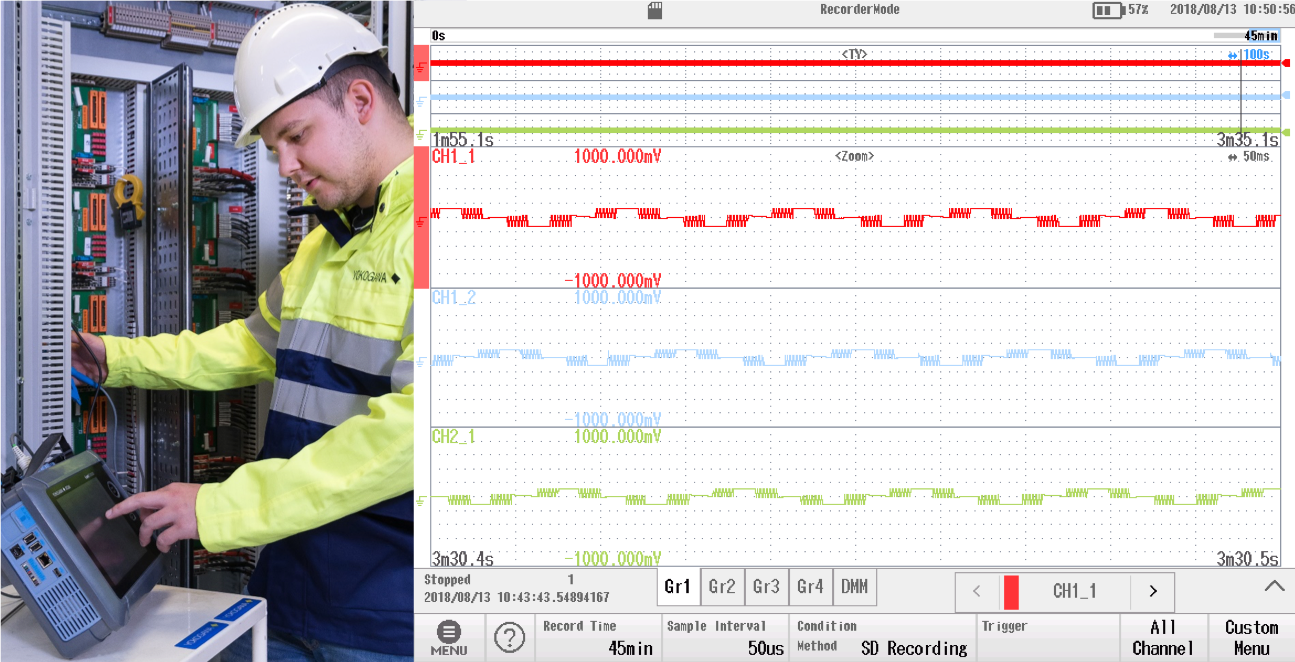The width and height of the screenshot is (1295, 662).
Task: Select the Gr4 group tab
Action: 810,587
